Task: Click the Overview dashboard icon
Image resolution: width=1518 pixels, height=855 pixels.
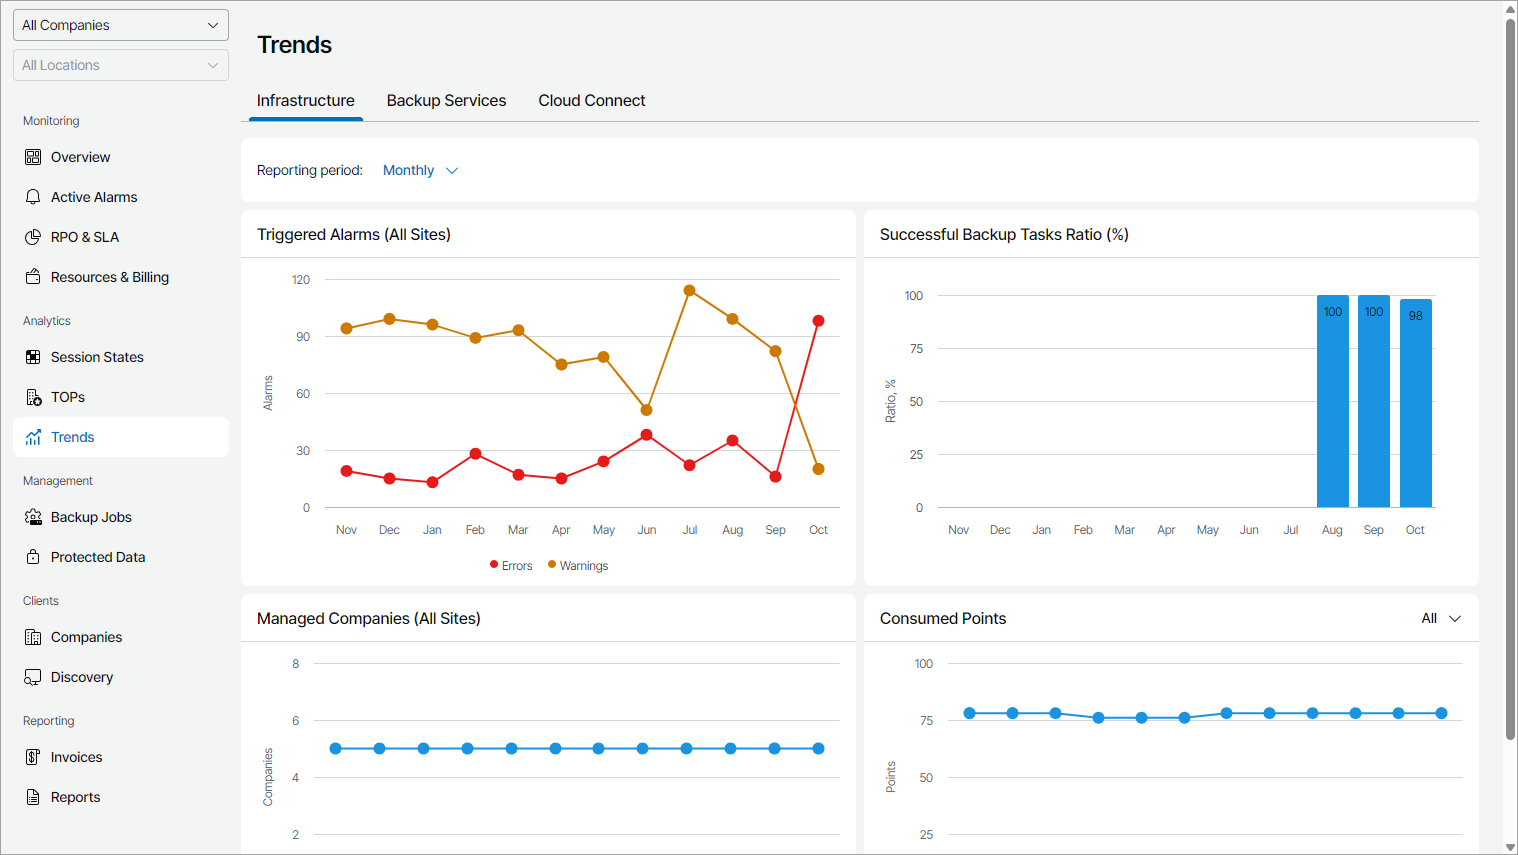Action: pyautogui.click(x=33, y=157)
